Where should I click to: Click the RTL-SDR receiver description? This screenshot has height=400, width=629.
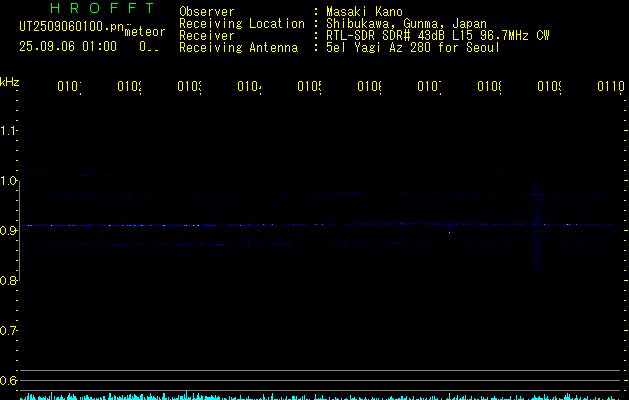pyautogui.click(x=438, y=36)
